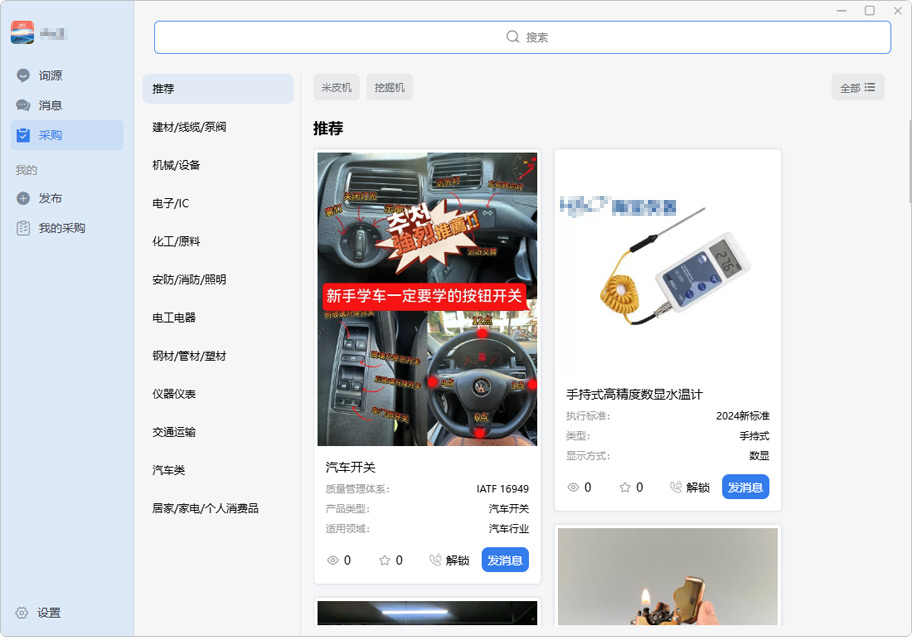Toggle star favorite on 水温计 card

click(625, 487)
